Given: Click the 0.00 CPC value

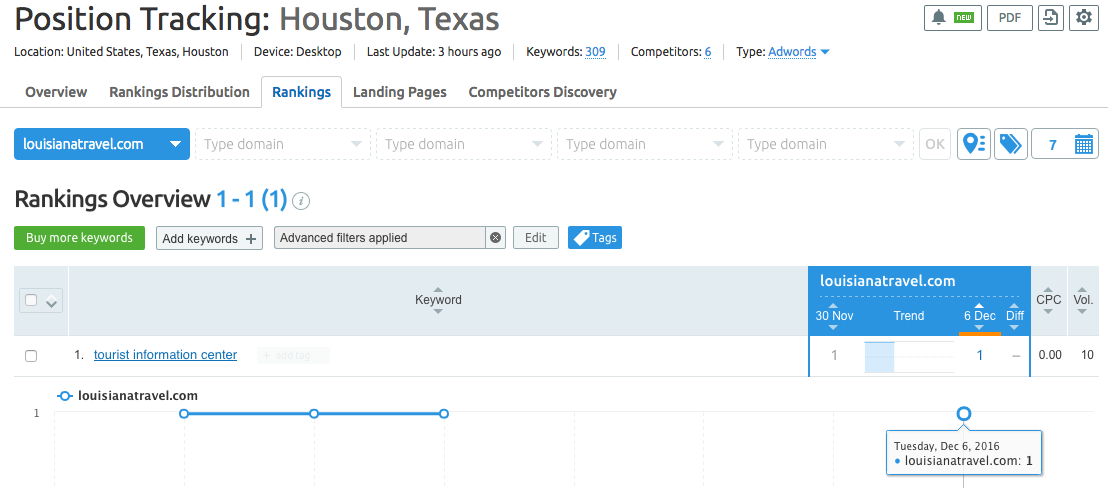Looking at the screenshot, I should pyautogui.click(x=1050, y=355).
